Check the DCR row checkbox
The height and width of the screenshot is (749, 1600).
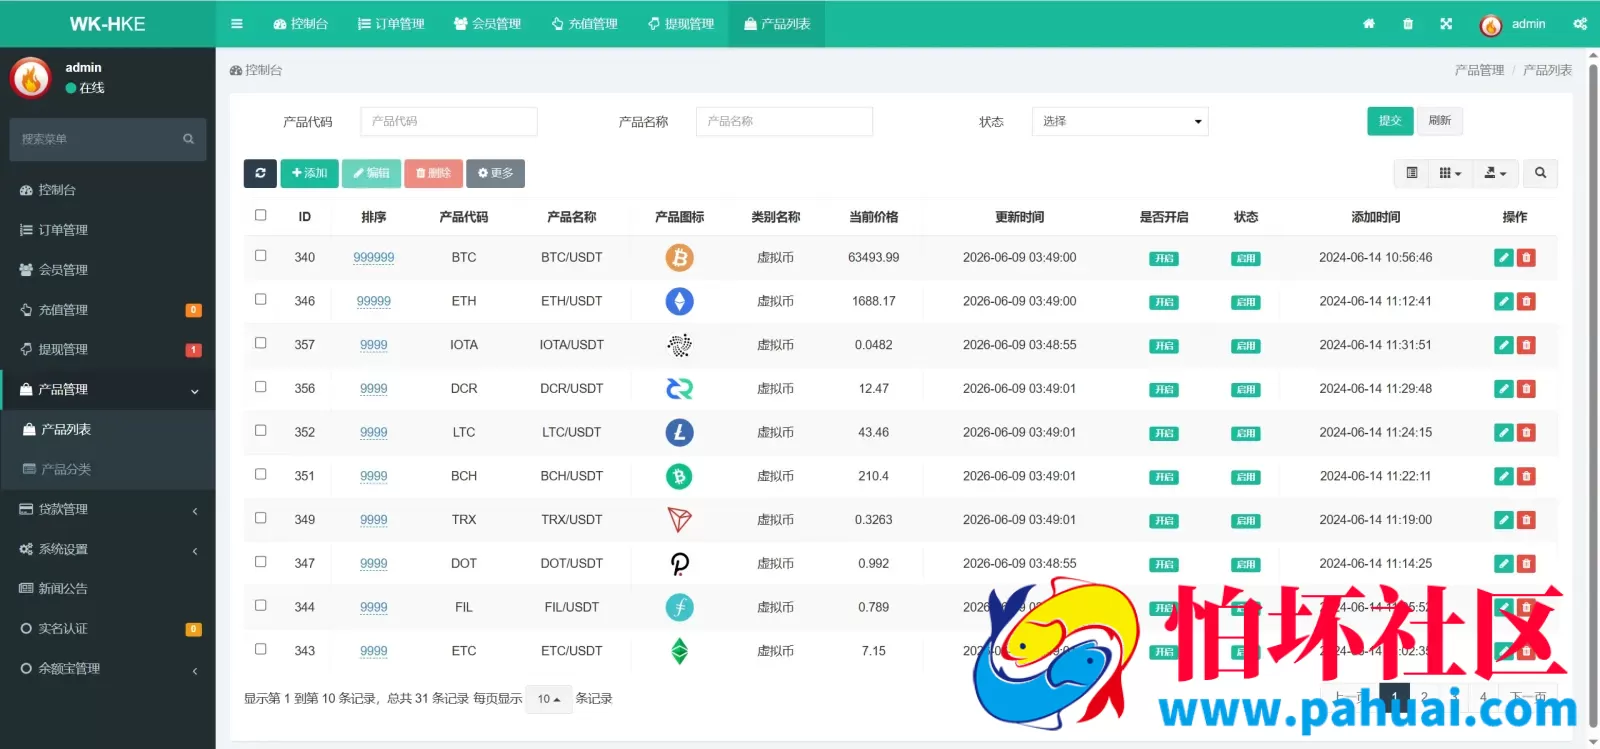261,387
